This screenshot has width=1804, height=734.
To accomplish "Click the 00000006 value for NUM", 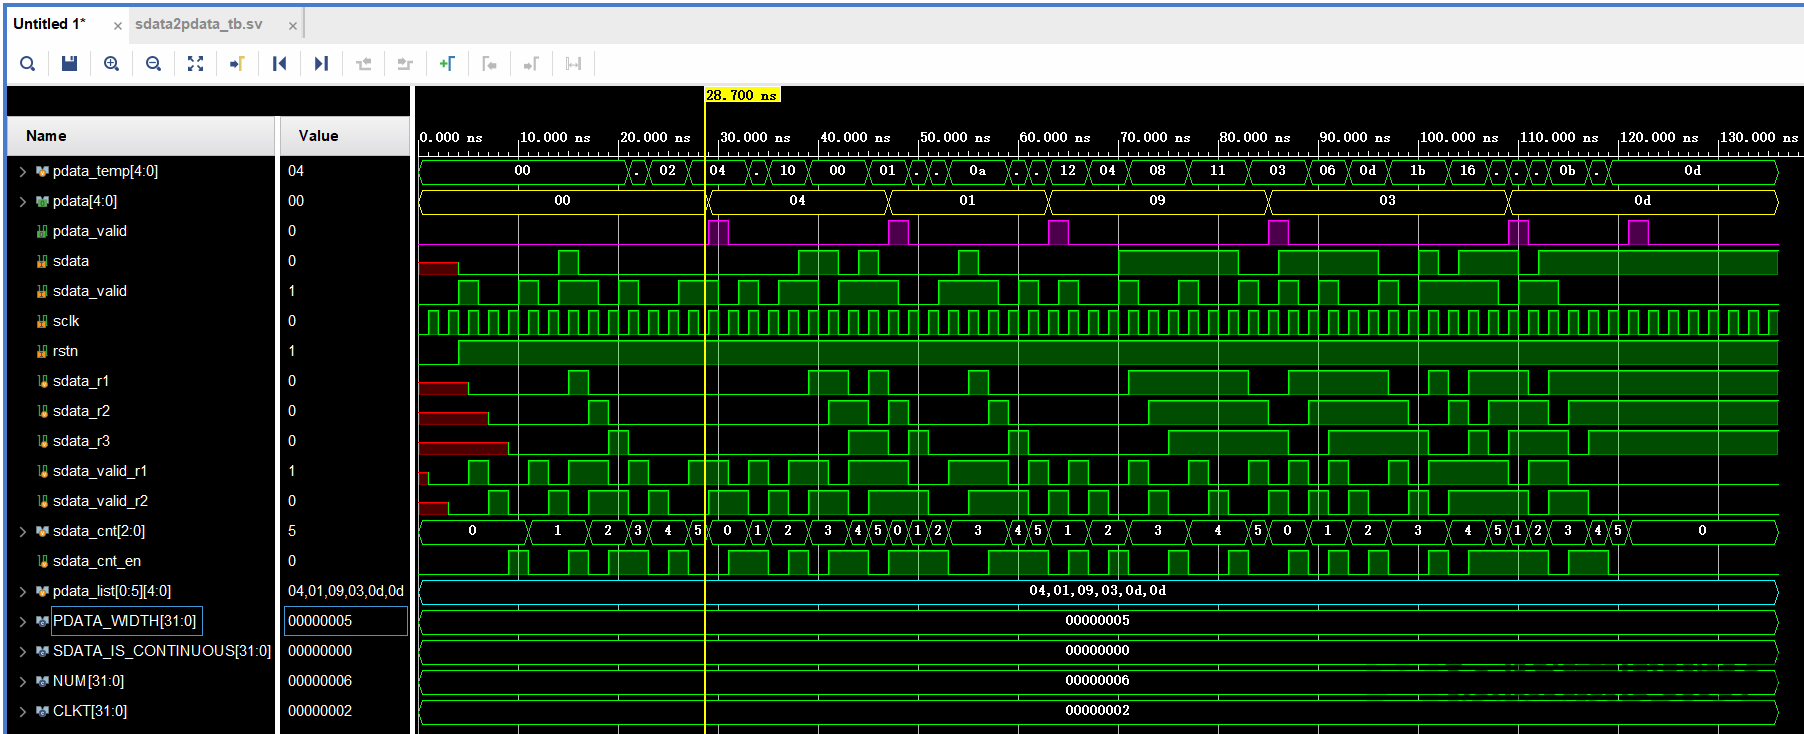I will pyautogui.click(x=320, y=681).
